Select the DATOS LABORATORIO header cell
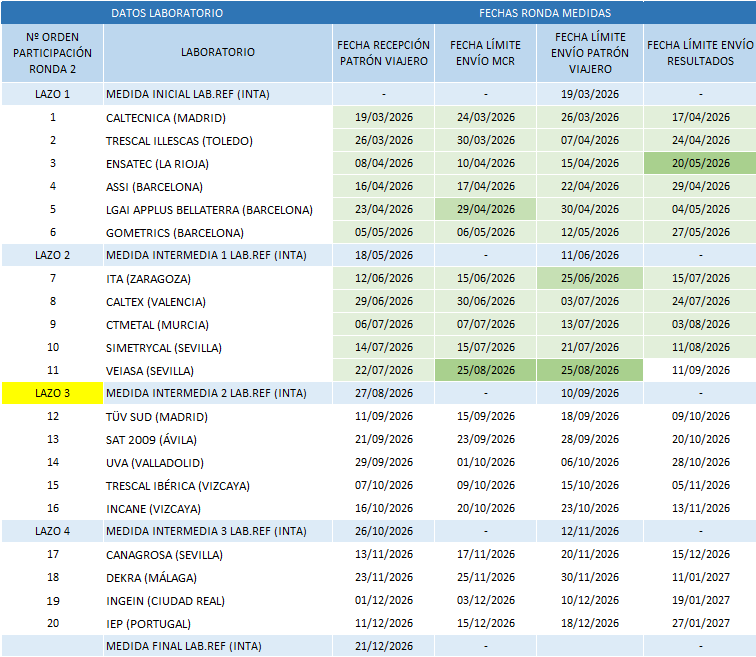Screen dimensions: 756x657 click(167, 13)
